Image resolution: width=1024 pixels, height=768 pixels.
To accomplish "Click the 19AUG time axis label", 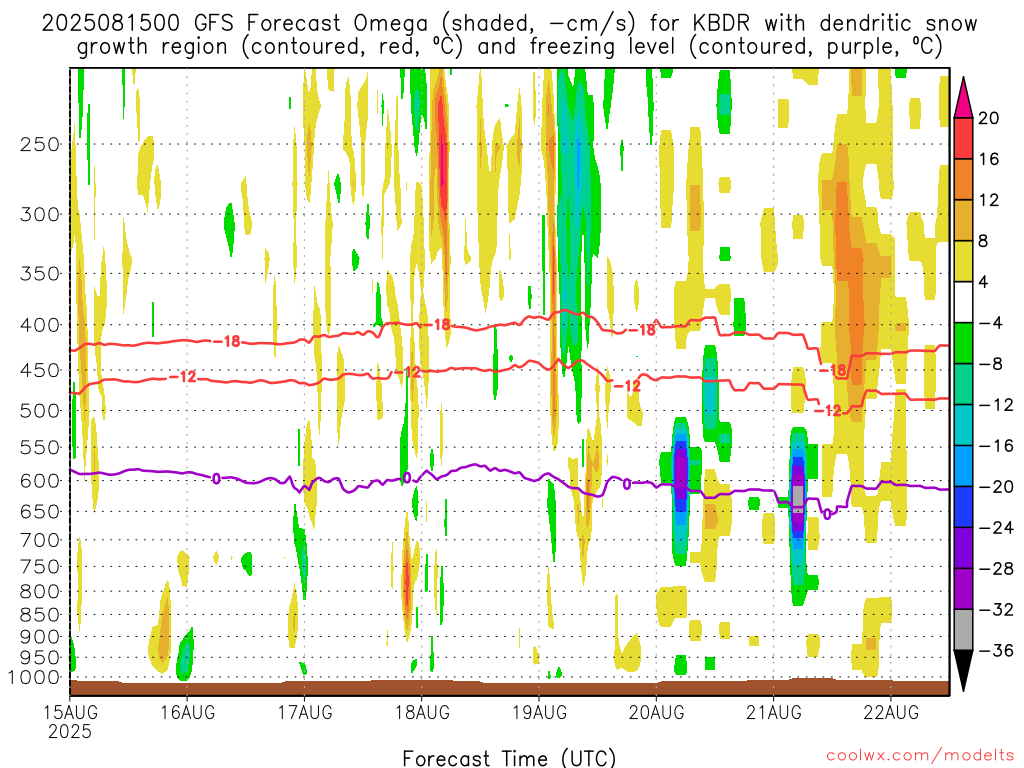I will (x=539, y=712).
